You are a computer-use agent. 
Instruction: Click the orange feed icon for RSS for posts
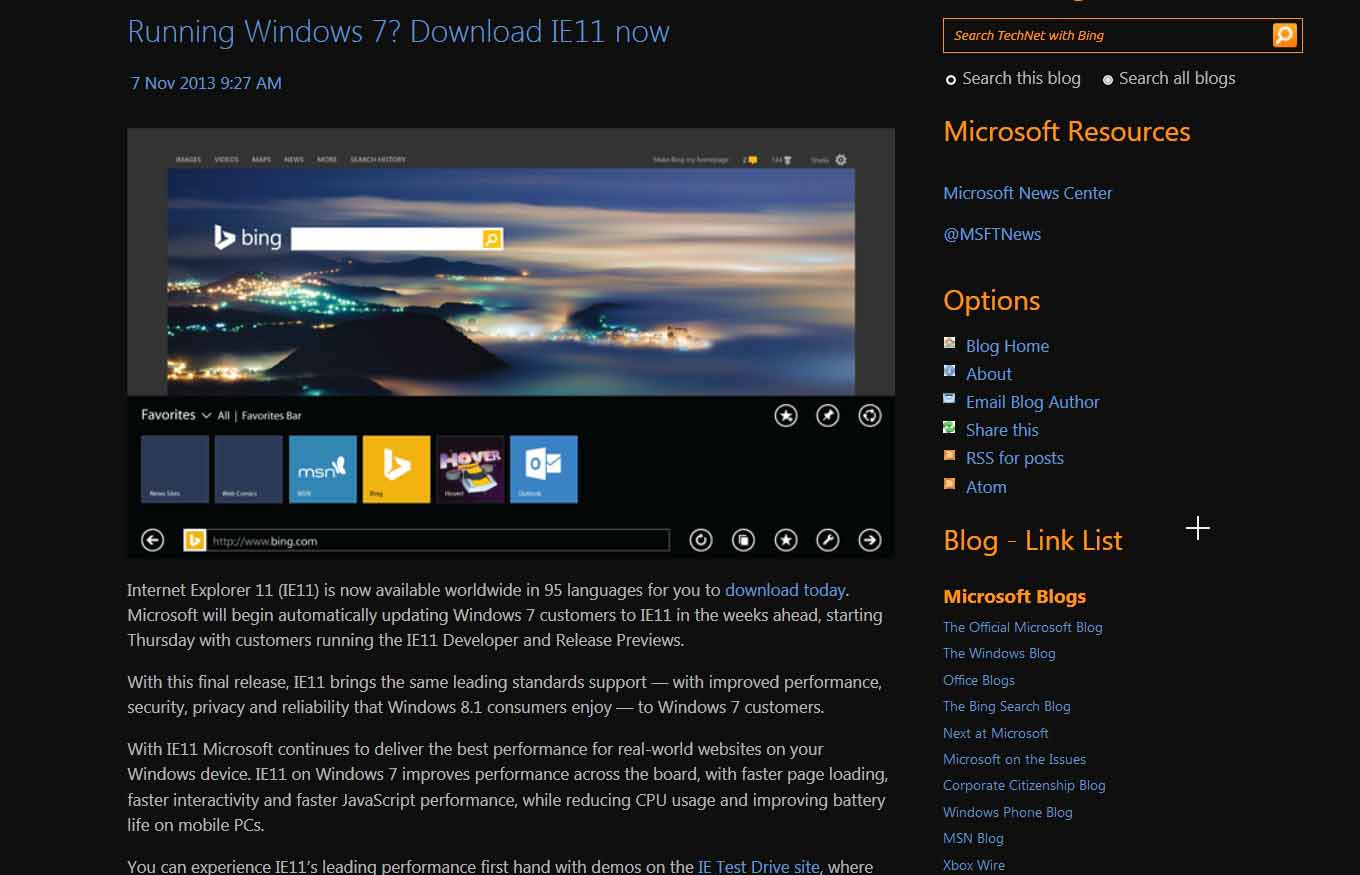[x=949, y=456]
